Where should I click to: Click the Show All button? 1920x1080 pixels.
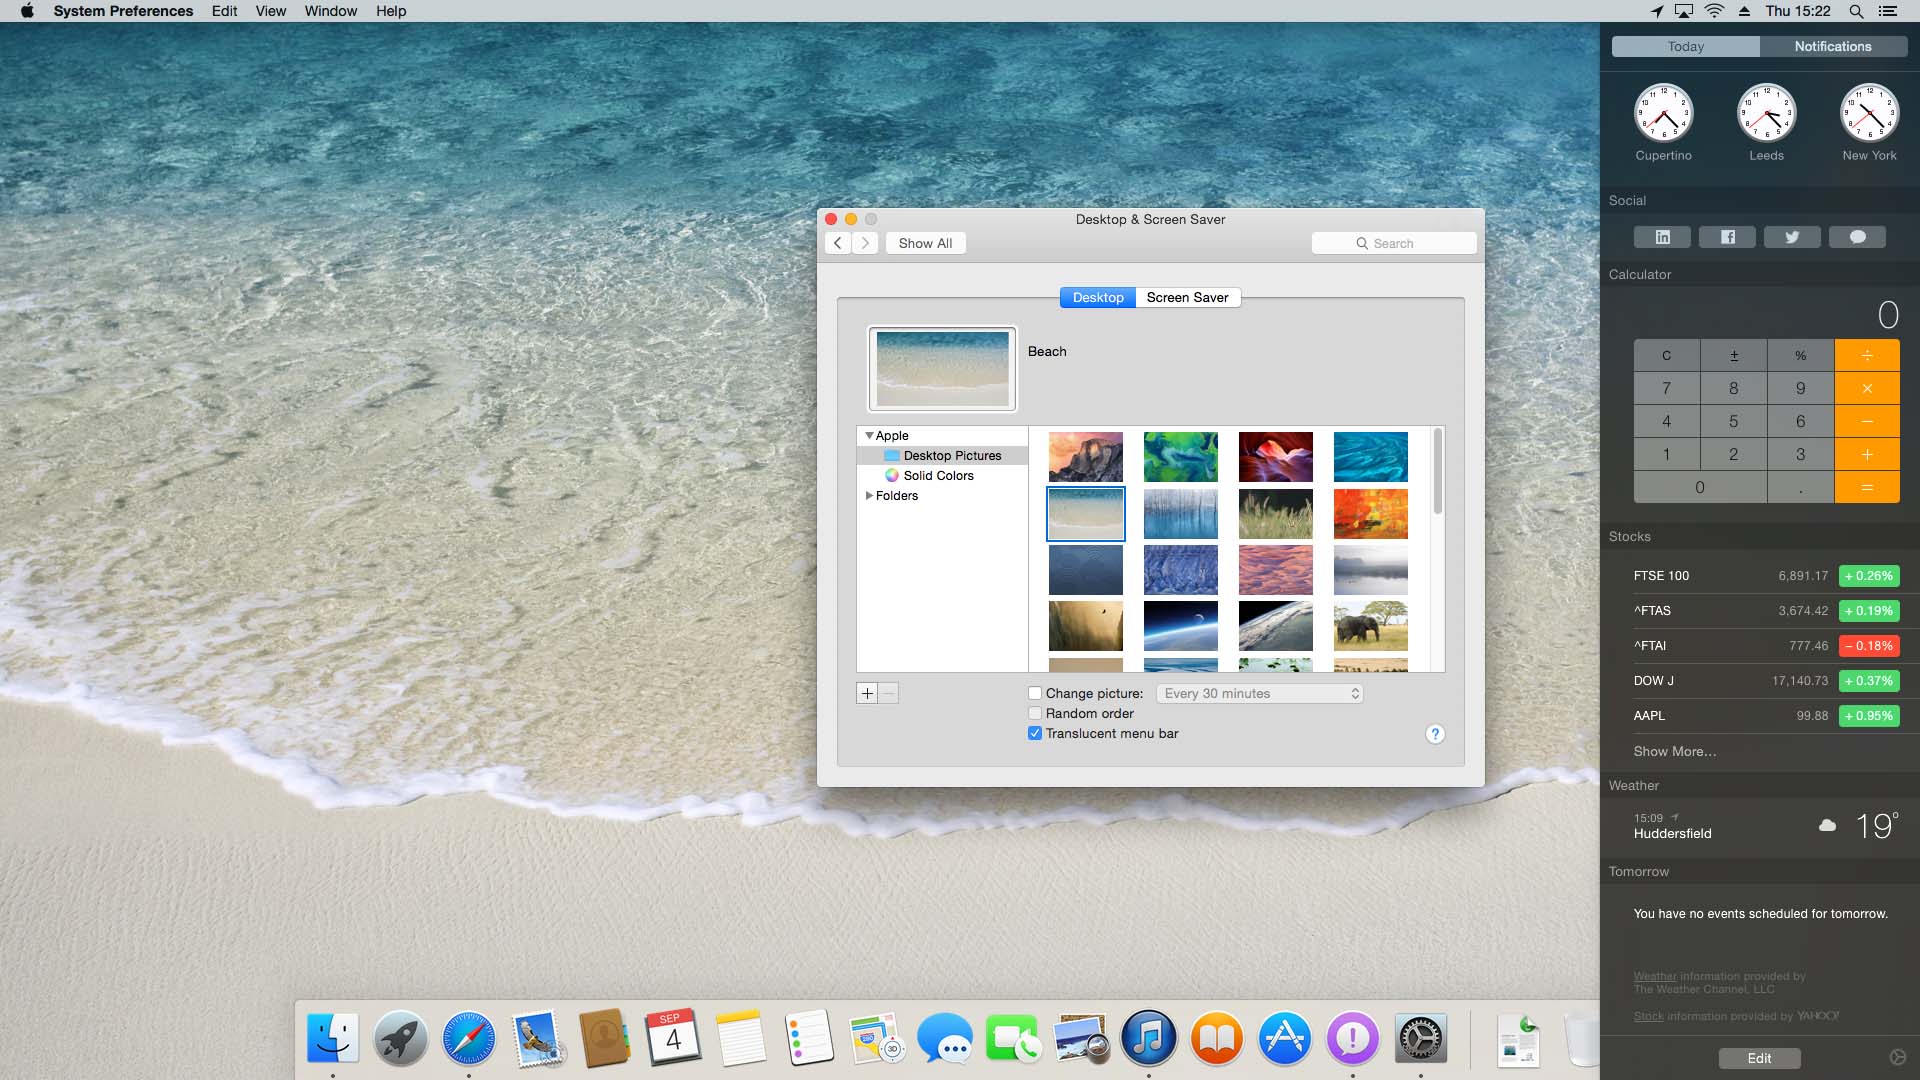coord(925,243)
